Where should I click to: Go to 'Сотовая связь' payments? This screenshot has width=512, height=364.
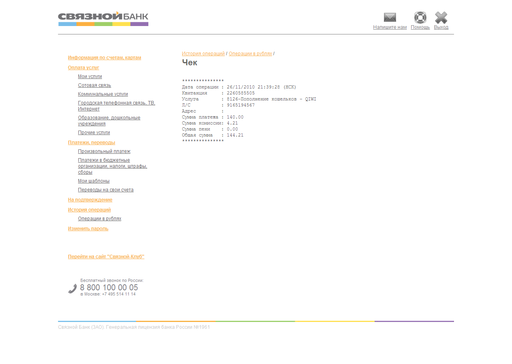(x=94, y=86)
